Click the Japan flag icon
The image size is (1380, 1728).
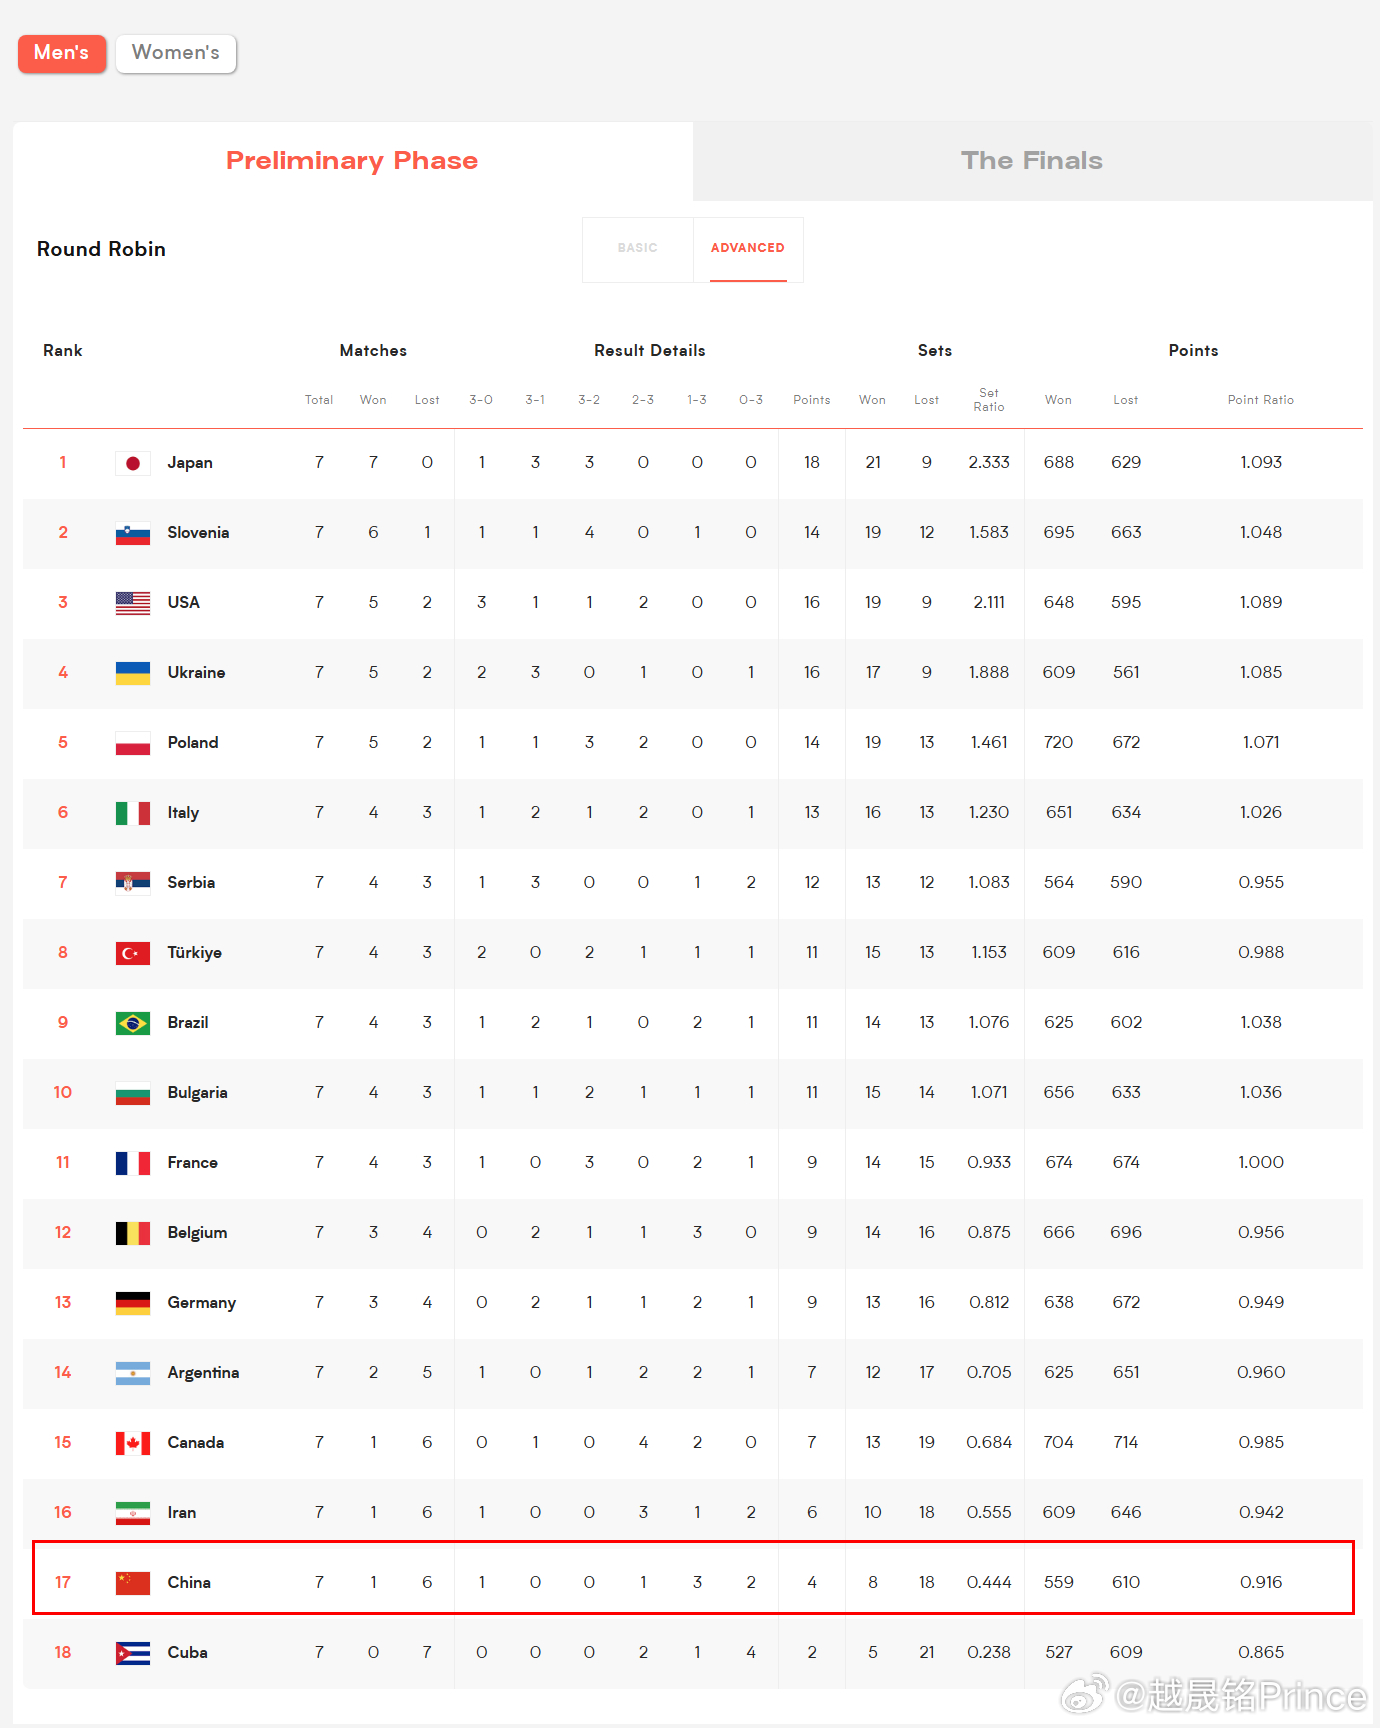[x=133, y=463]
